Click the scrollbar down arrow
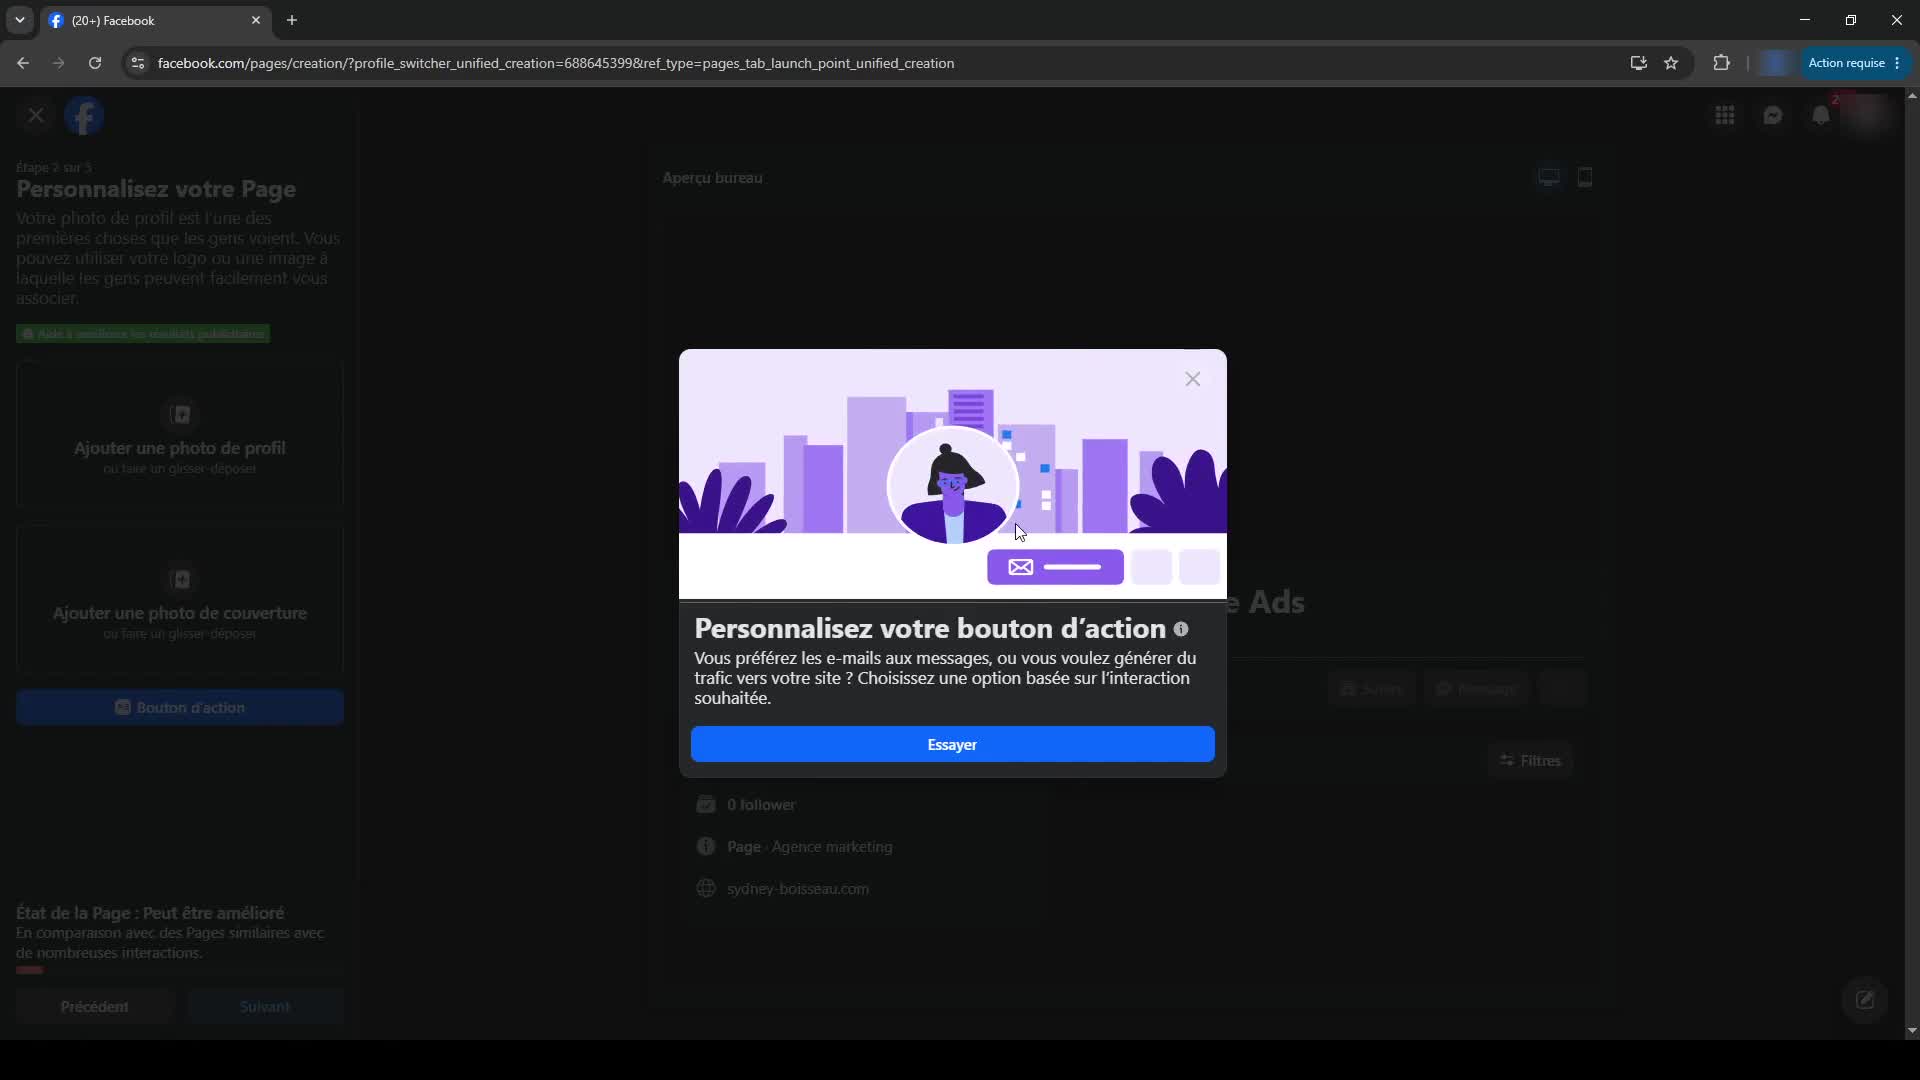The height and width of the screenshot is (1080, 1920). (x=1912, y=1030)
